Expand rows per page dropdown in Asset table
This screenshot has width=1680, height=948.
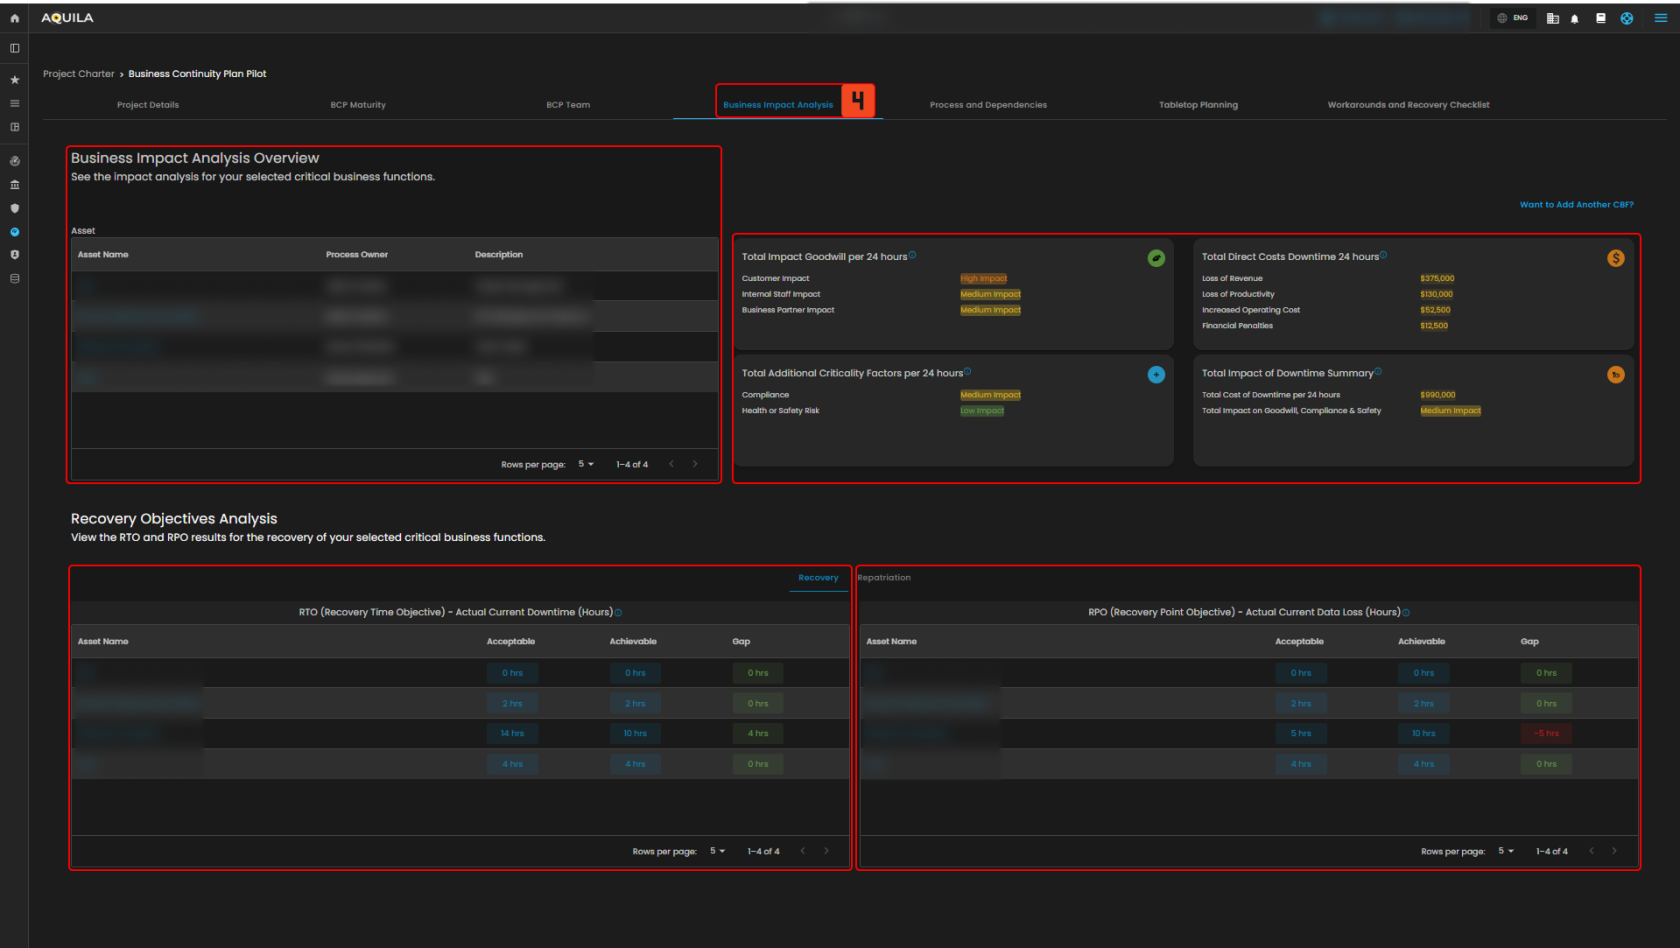click(586, 464)
